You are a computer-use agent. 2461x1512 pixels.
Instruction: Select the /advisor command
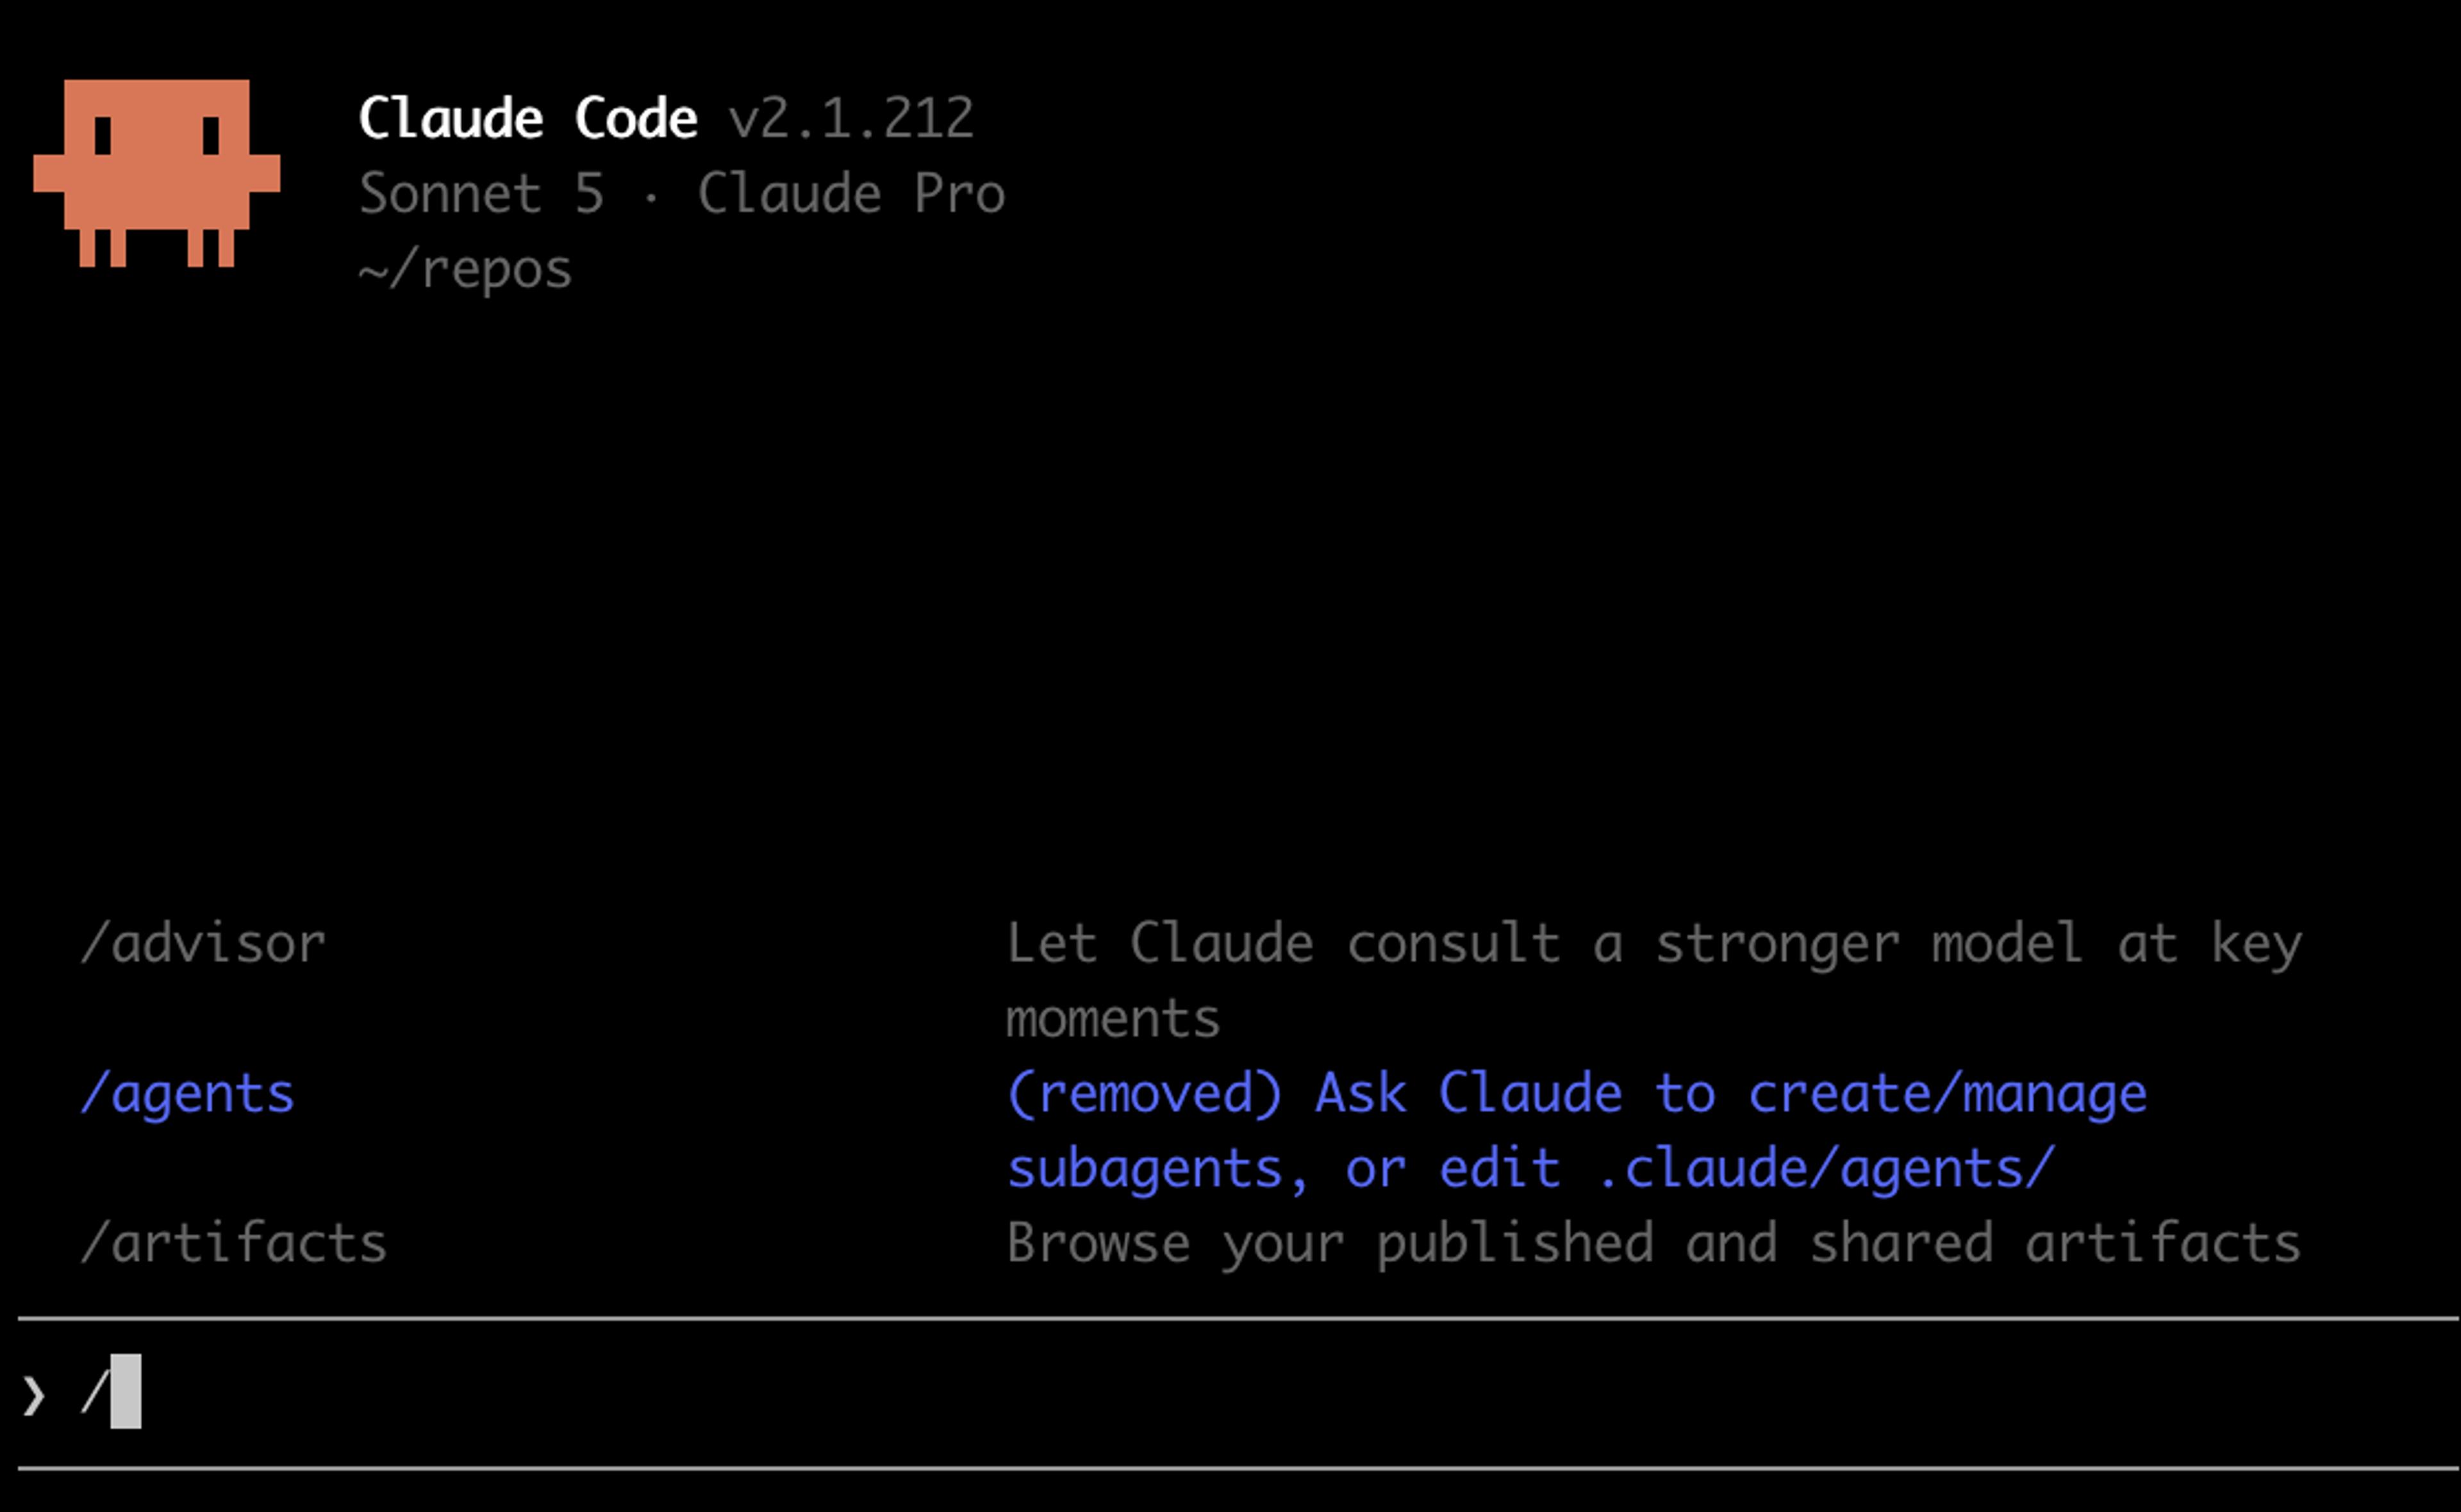[x=203, y=943]
